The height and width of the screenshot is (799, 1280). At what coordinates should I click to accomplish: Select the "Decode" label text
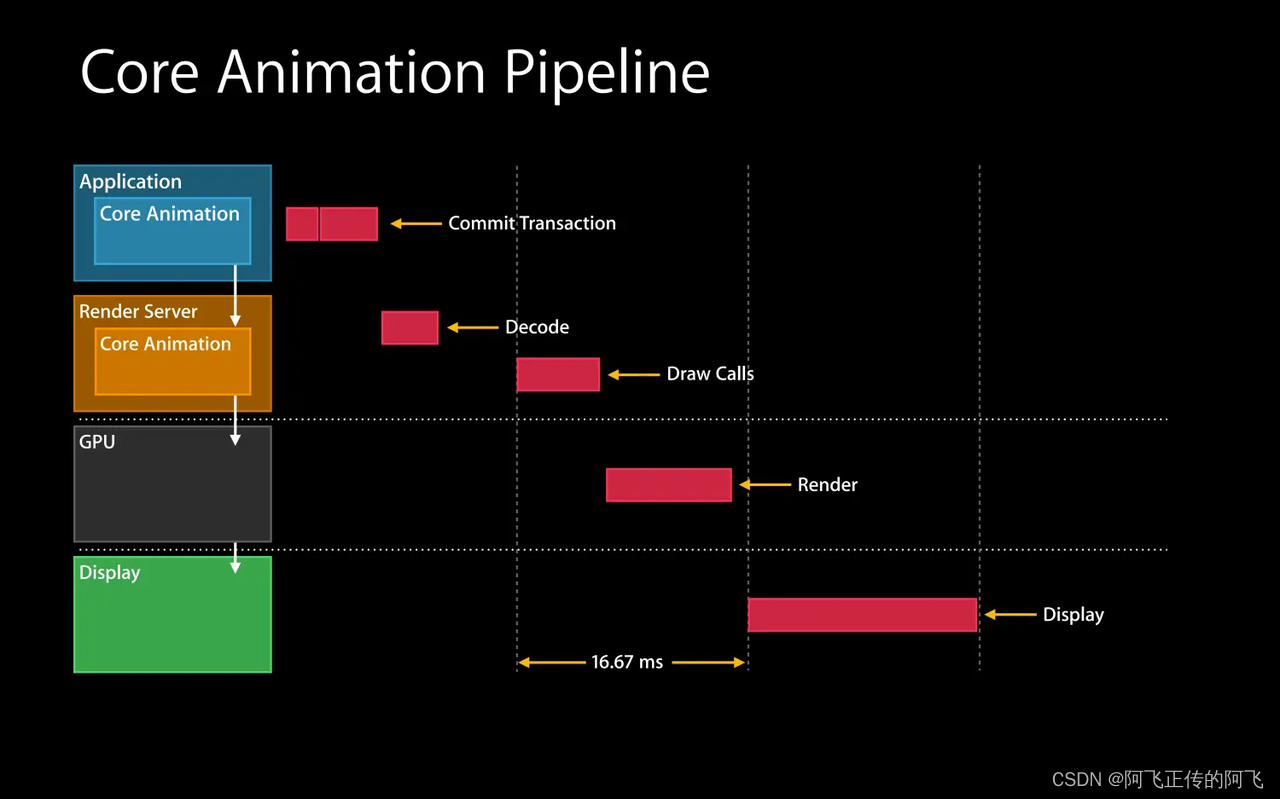(x=537, y=327)
